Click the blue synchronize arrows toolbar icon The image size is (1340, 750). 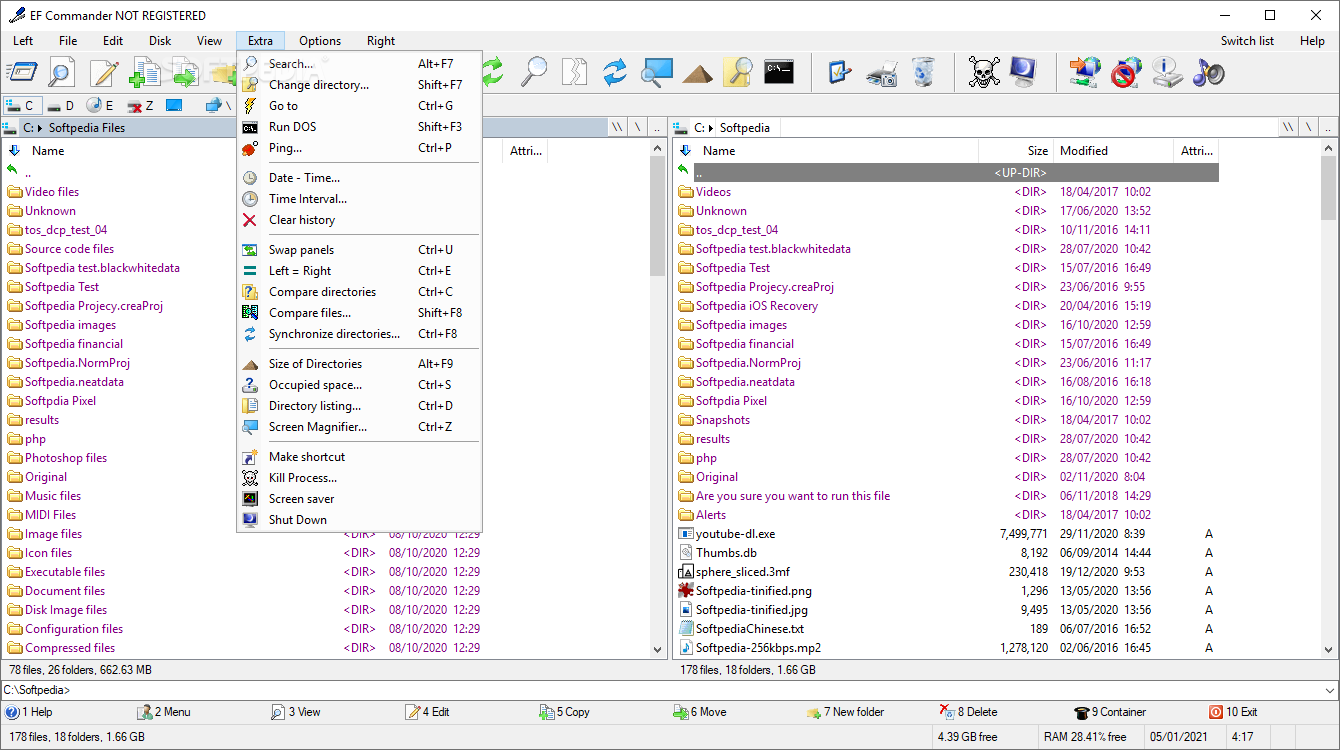coord(615,72)
